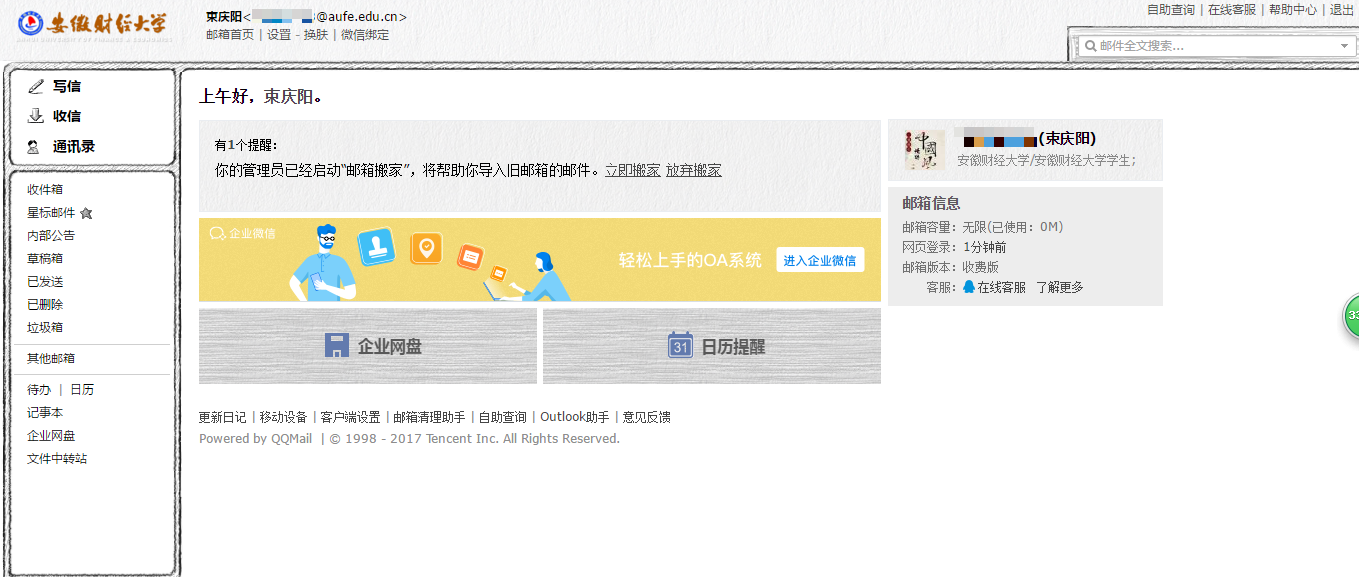Click the receive mail inbox-tray icon
Image resolution: width=1359 pixels, height=577 pixels.
[x=36, y=116]
